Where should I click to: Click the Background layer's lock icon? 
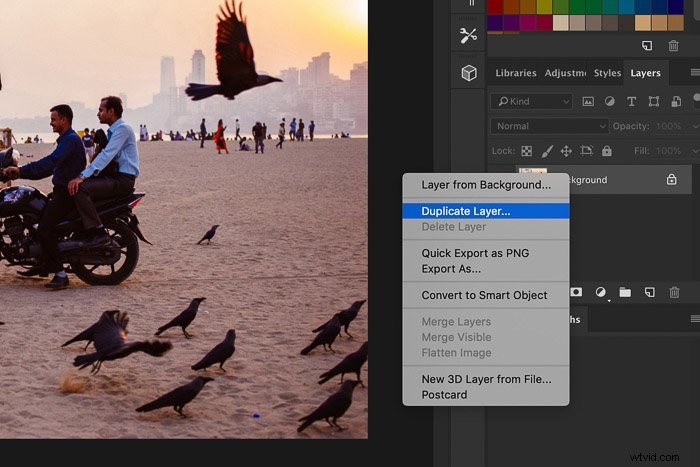[671, 179]
